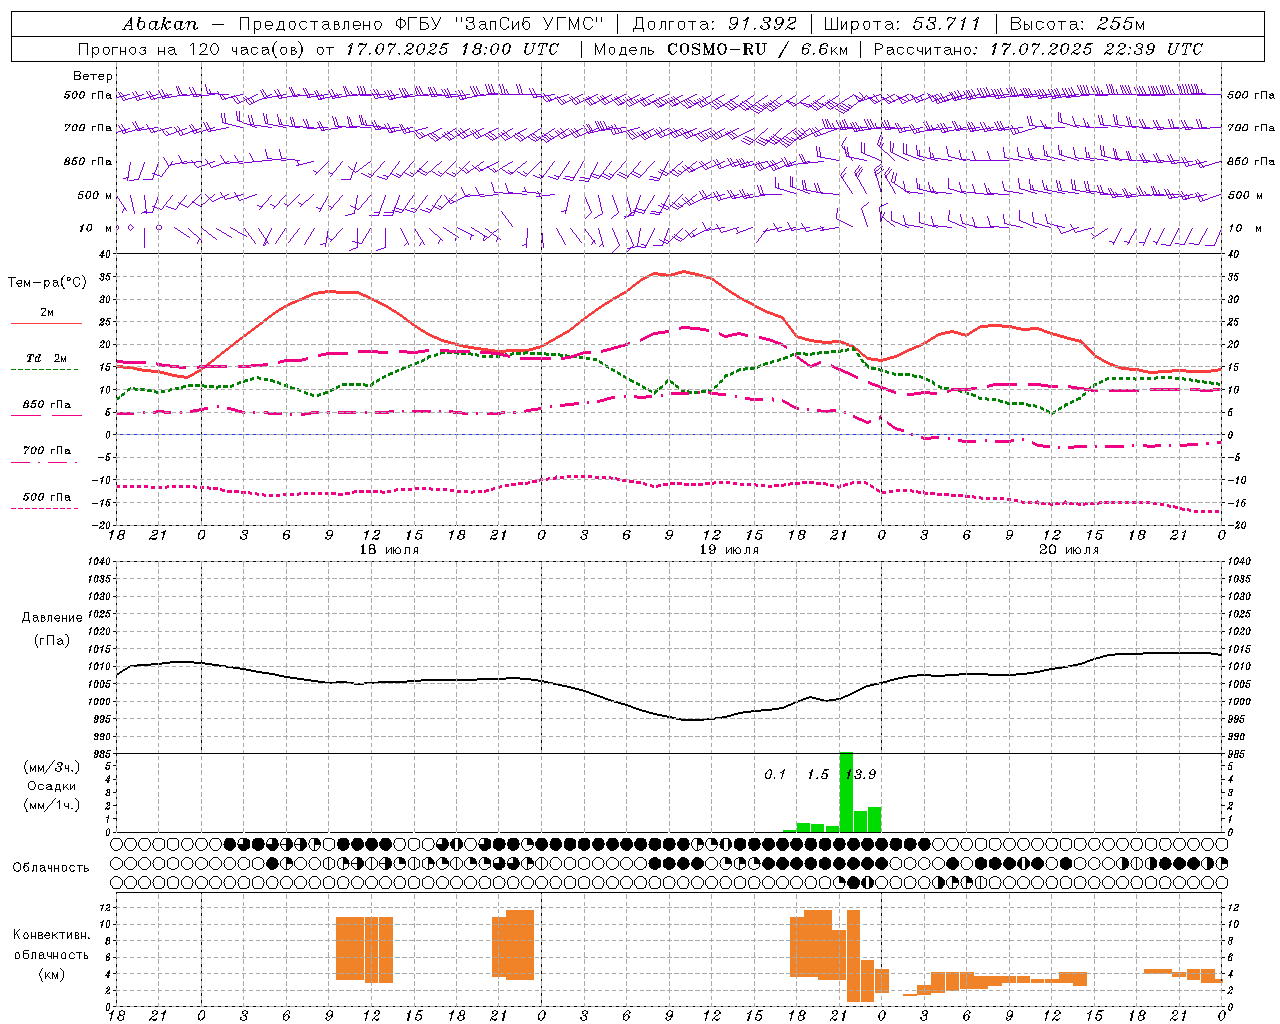
Task: Click the '(км)' unit under convective label
Action: click(51, 974)
